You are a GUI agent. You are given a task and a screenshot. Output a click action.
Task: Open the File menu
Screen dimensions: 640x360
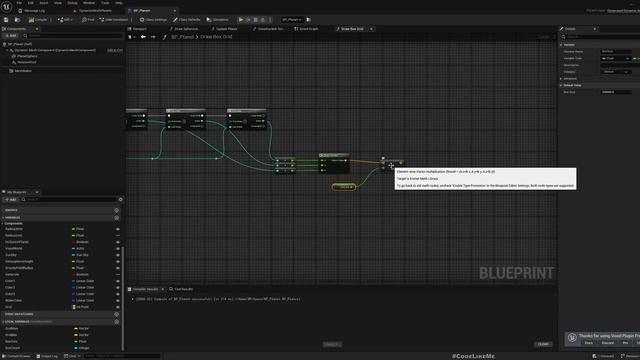pyautogui.click(x=19, y=3)
